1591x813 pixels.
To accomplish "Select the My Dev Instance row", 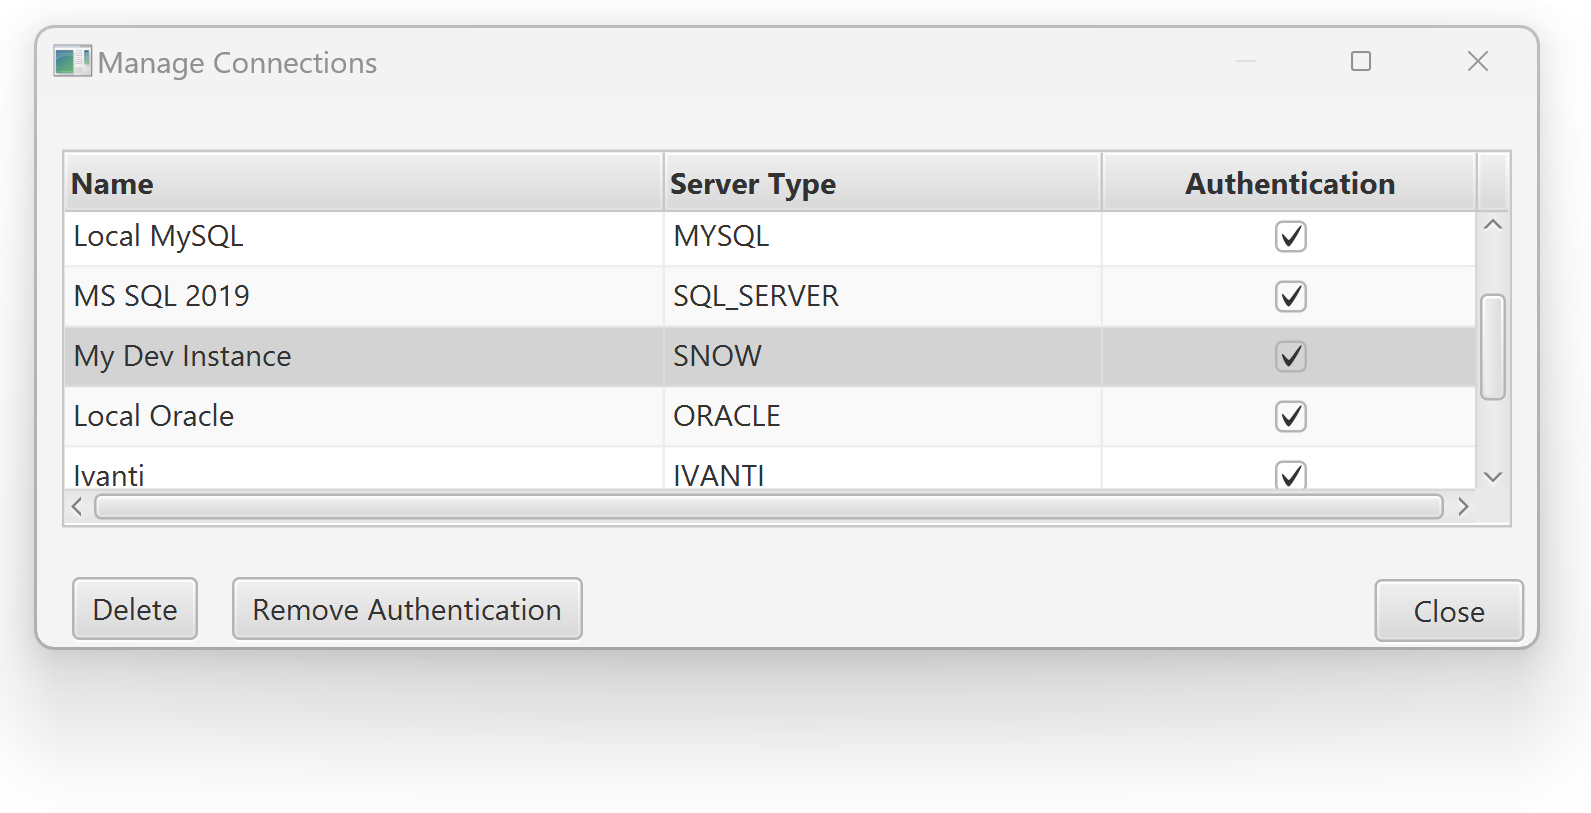I will [x=770, y=357].
